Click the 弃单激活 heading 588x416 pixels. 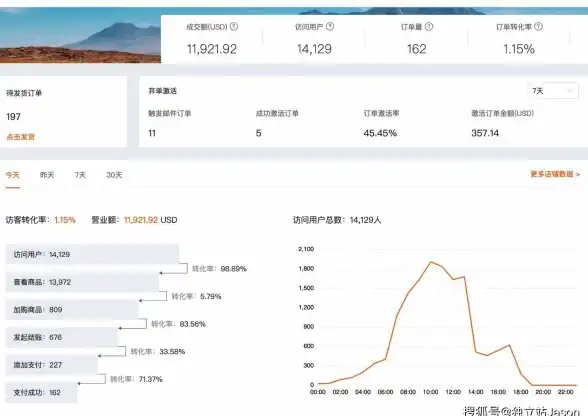(x=162, y=91)
